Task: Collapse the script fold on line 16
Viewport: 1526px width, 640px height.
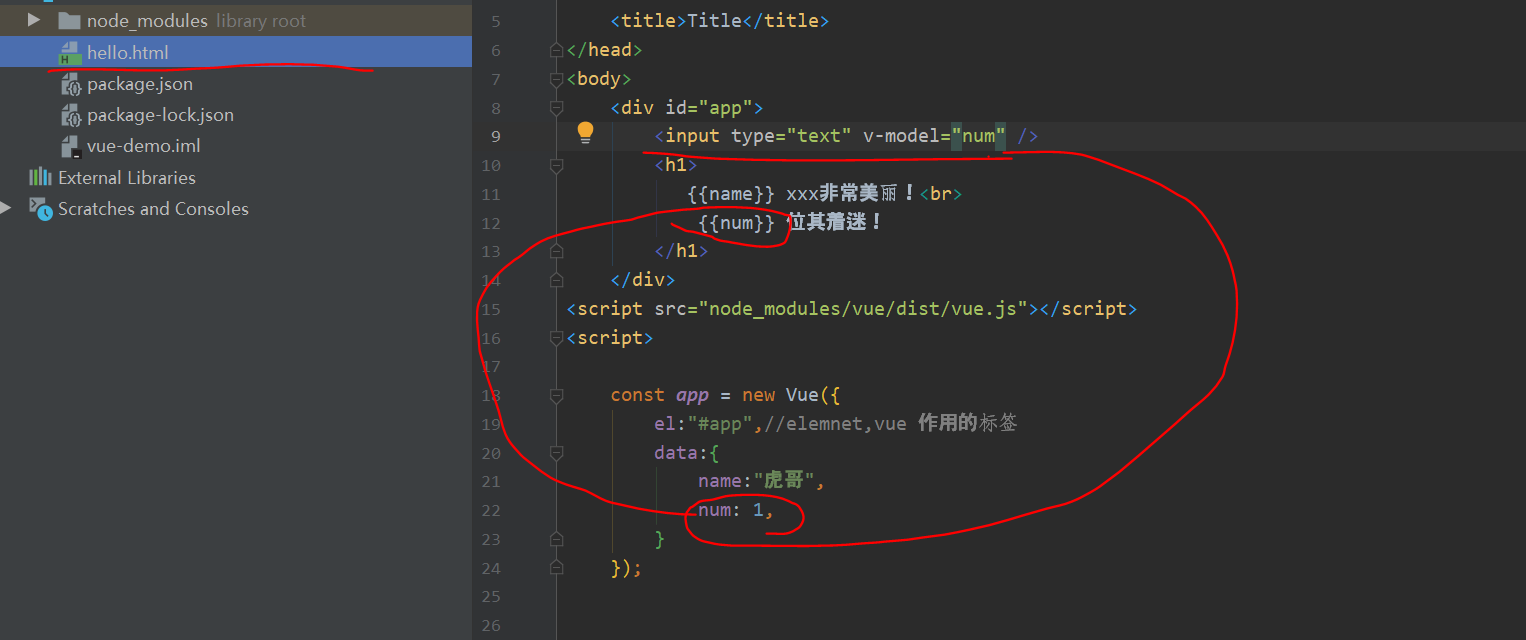Action: pos(557,338)
